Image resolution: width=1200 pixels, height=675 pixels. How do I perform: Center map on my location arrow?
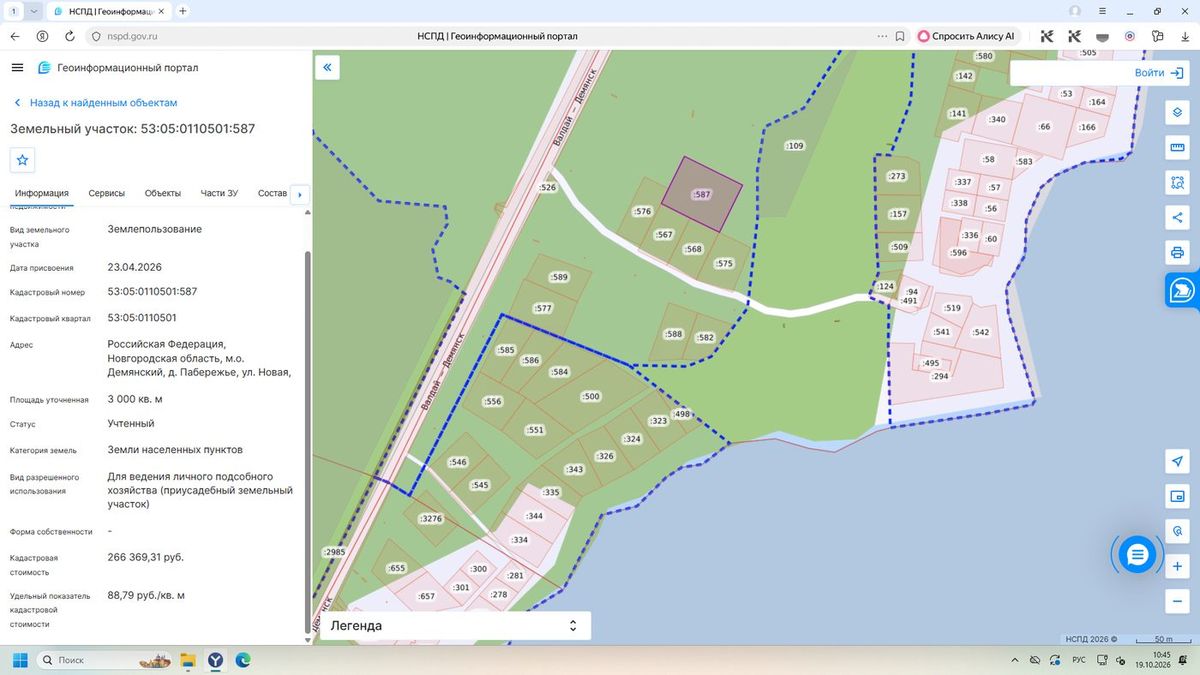coord(1177,461)
